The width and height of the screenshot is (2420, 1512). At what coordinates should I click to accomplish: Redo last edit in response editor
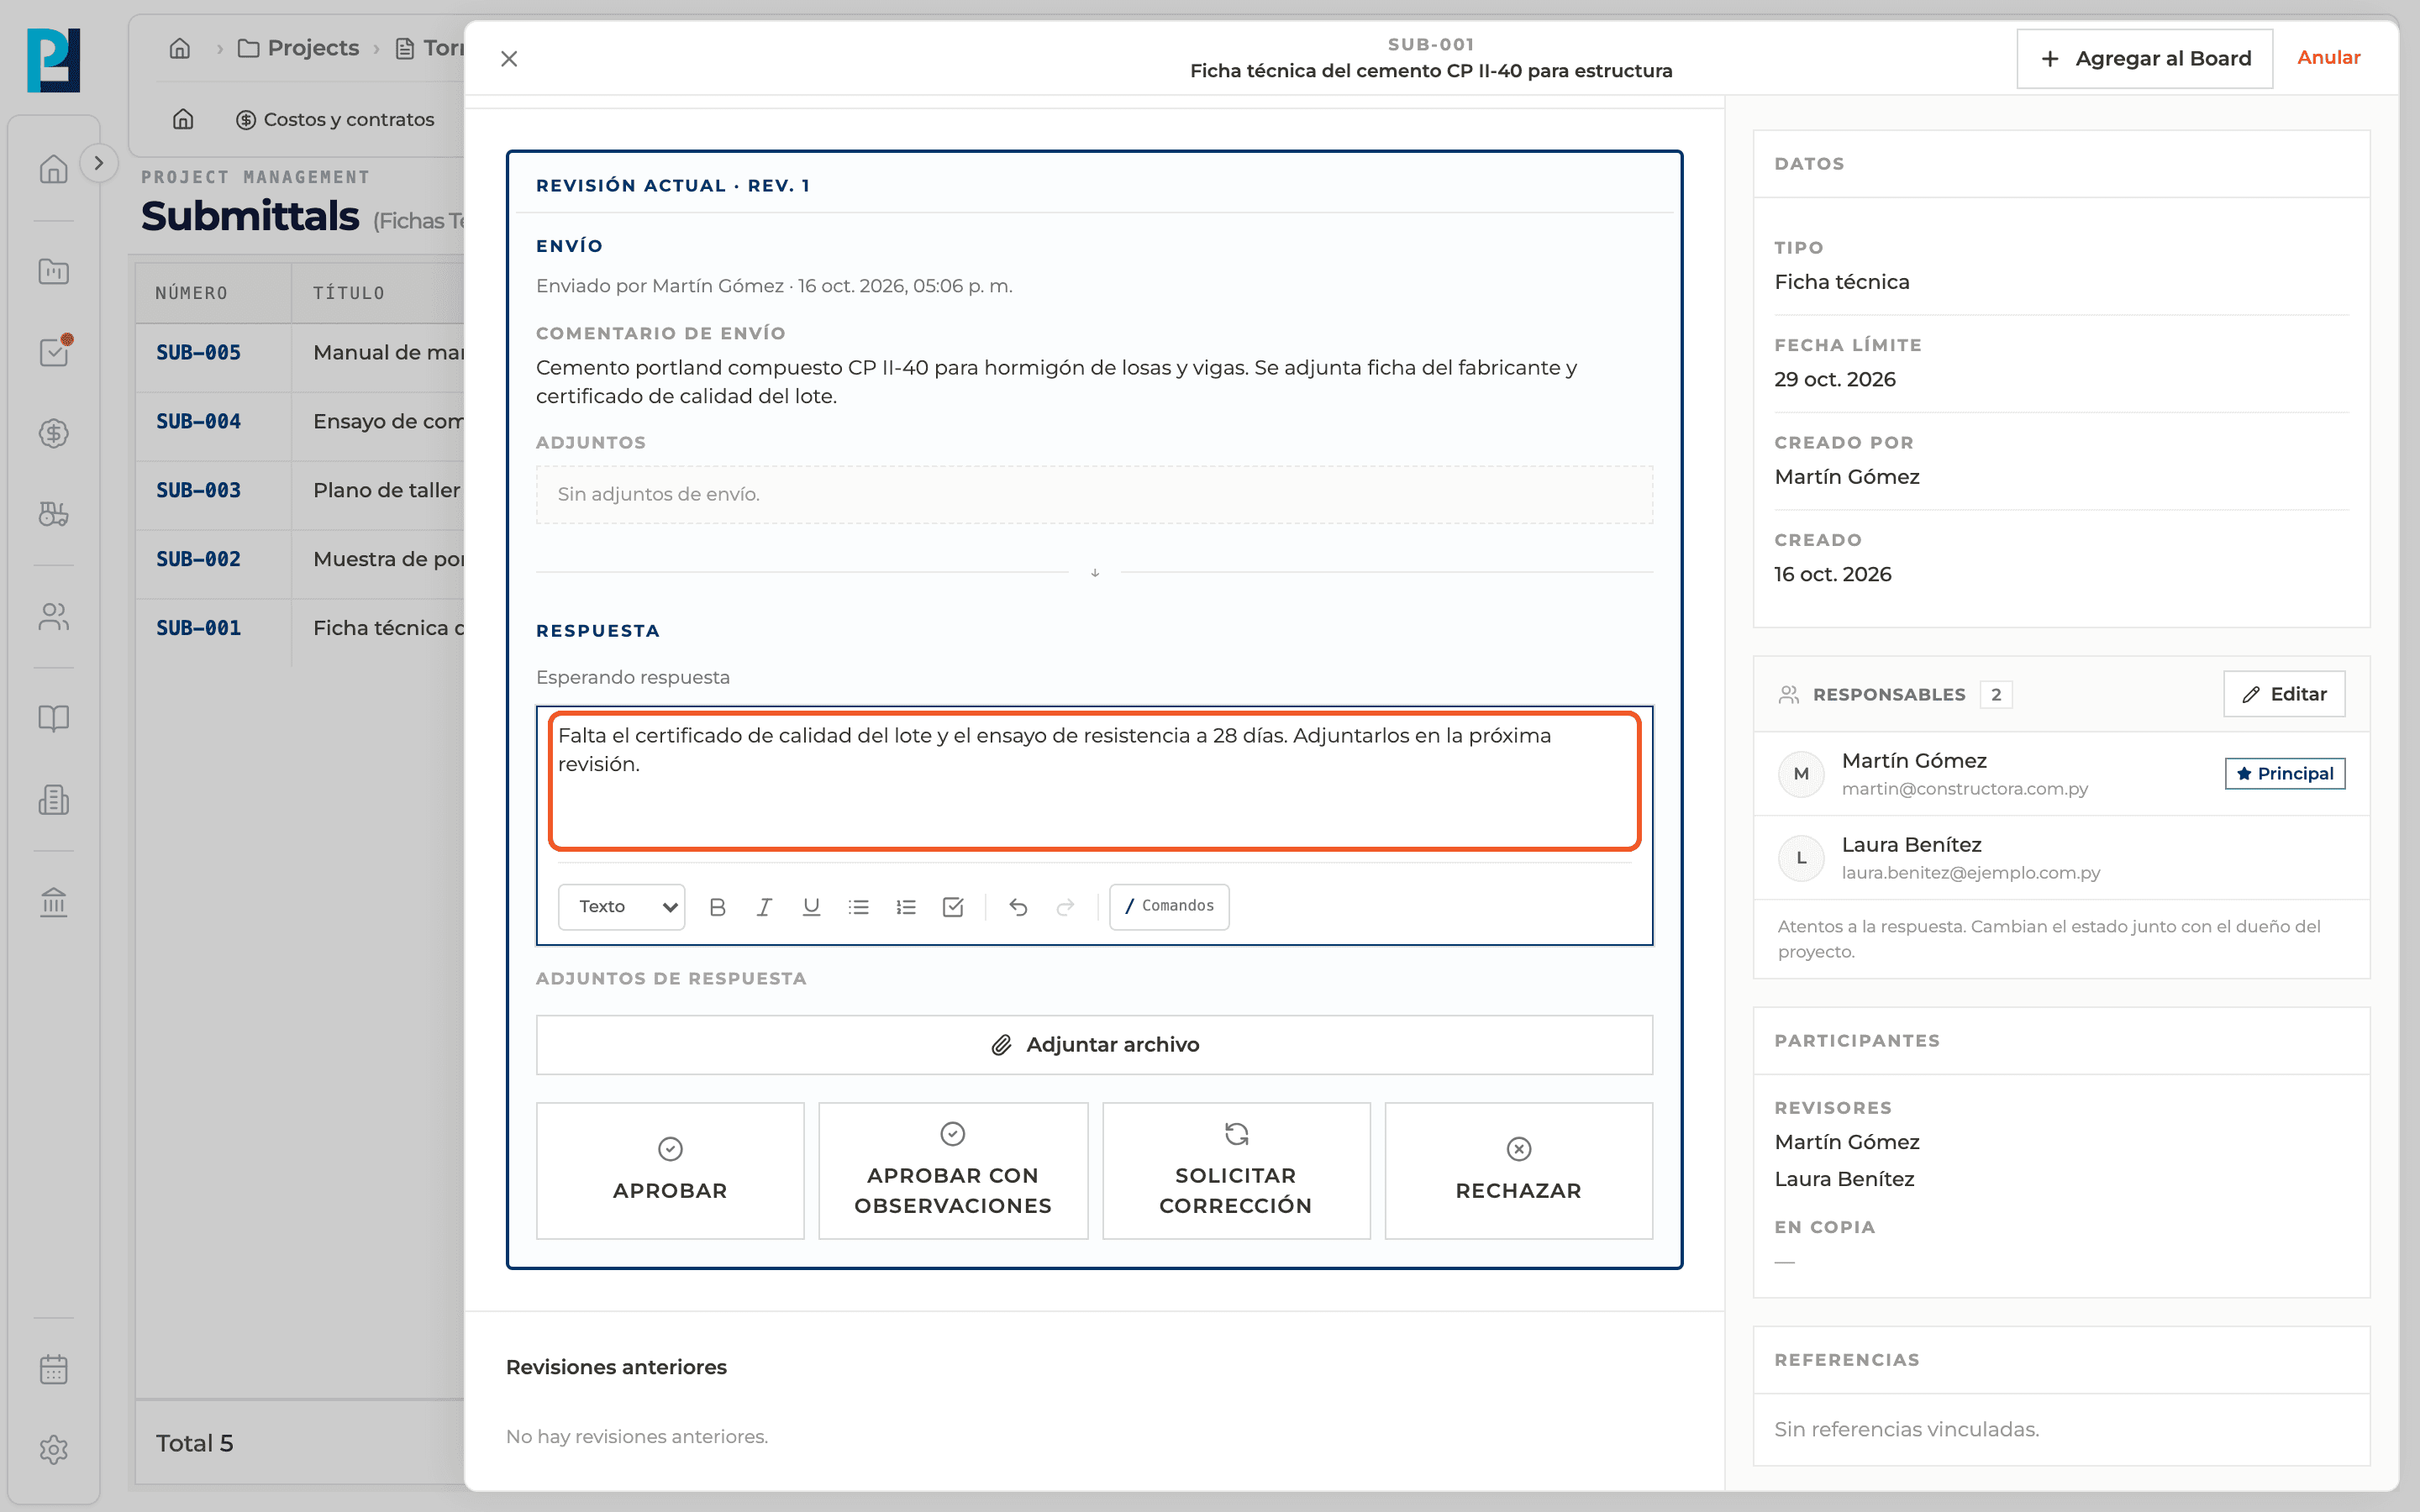(1065, 906)
